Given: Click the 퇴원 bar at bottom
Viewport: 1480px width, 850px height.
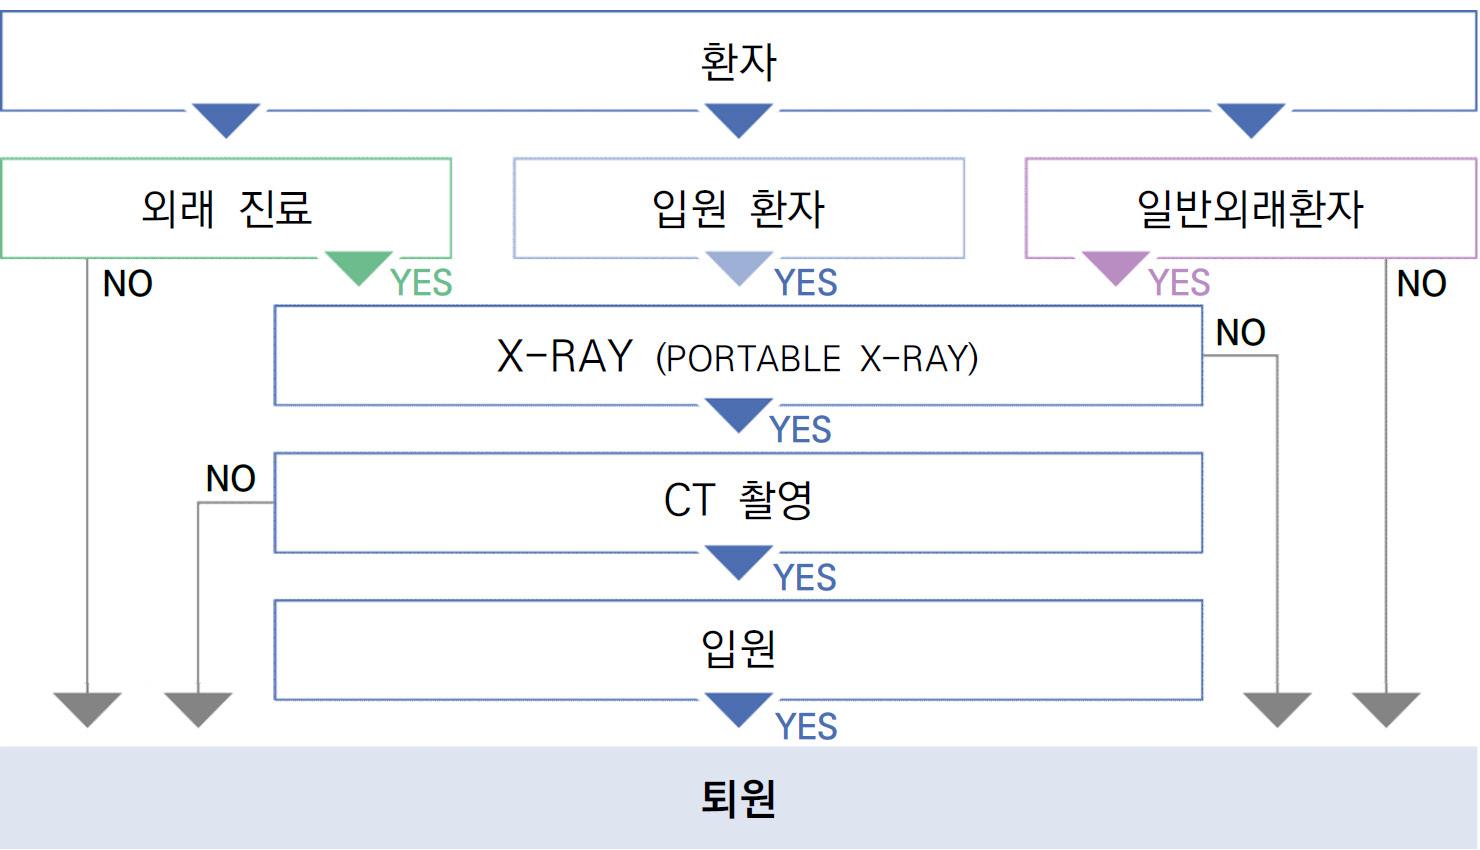Looking at the screenshot, I should point(738,798).
